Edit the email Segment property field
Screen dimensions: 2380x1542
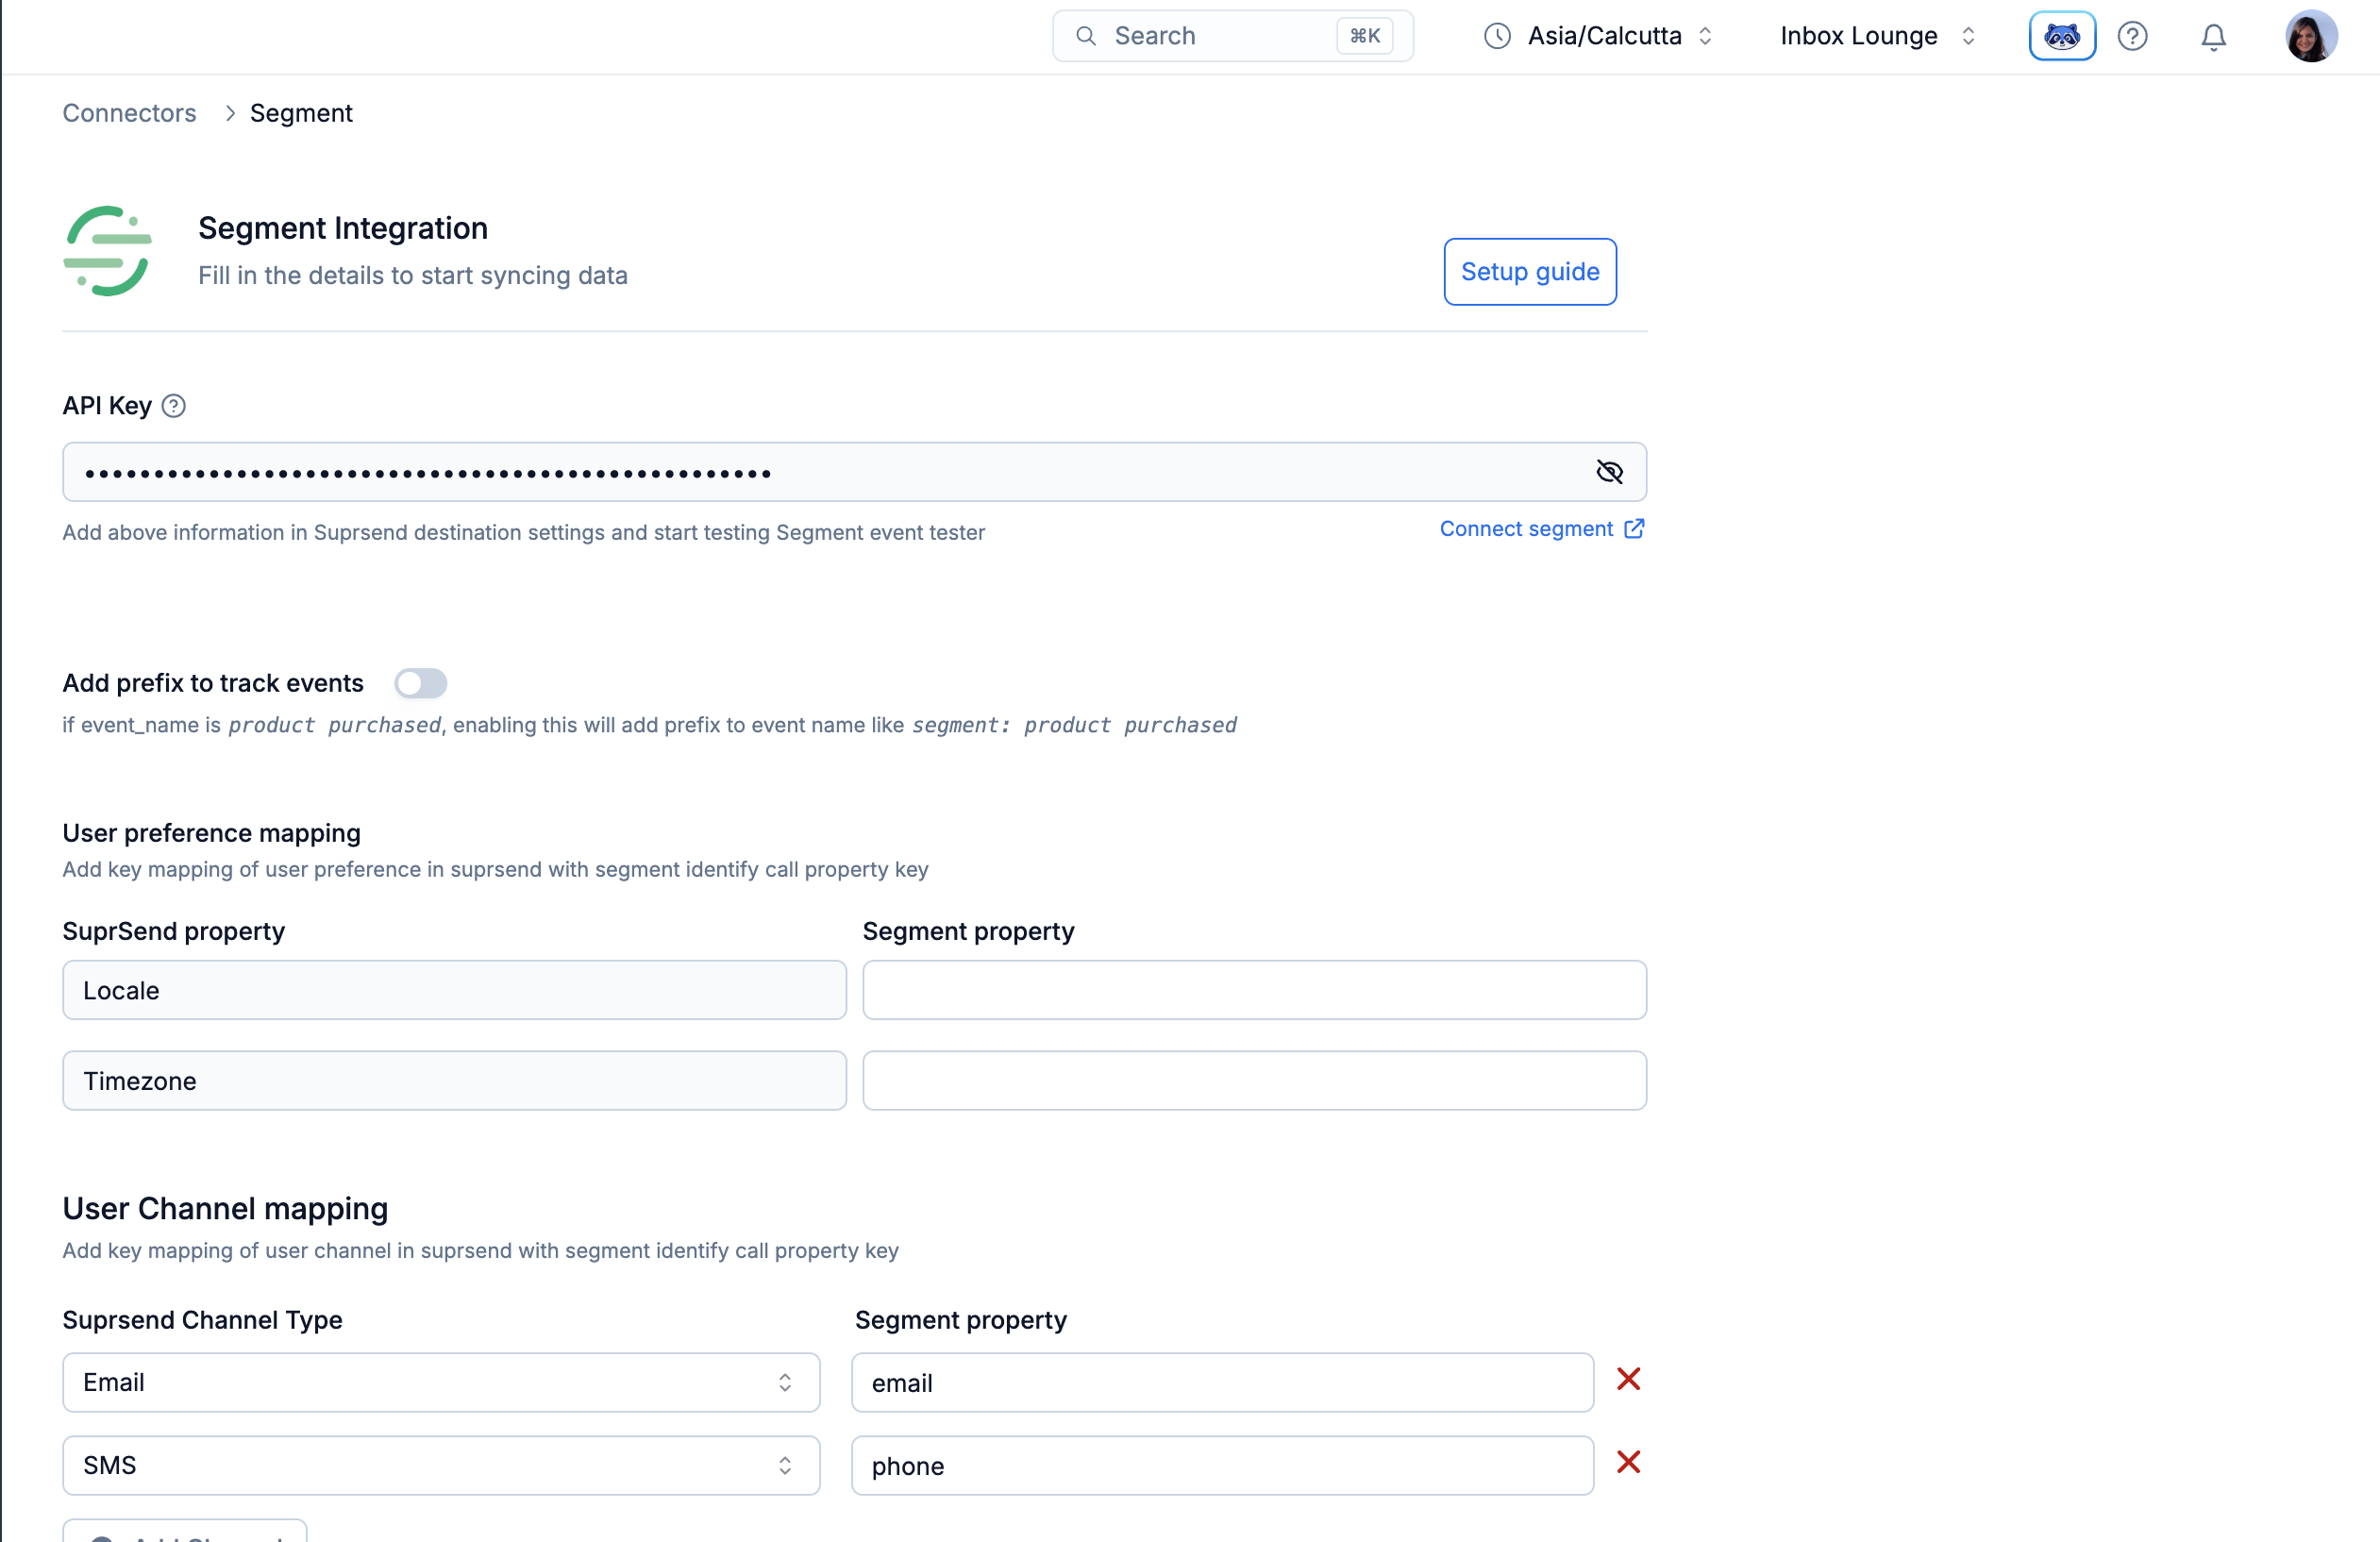point(1222,1382)
